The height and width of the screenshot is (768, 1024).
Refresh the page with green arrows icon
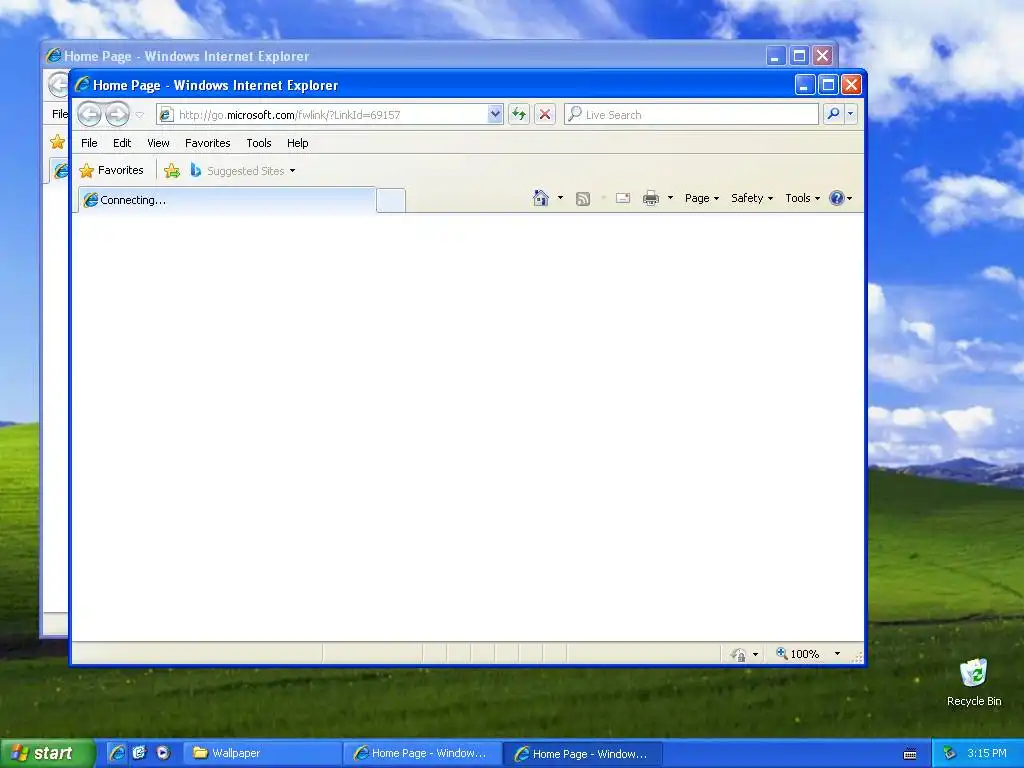tap(519, 114)
